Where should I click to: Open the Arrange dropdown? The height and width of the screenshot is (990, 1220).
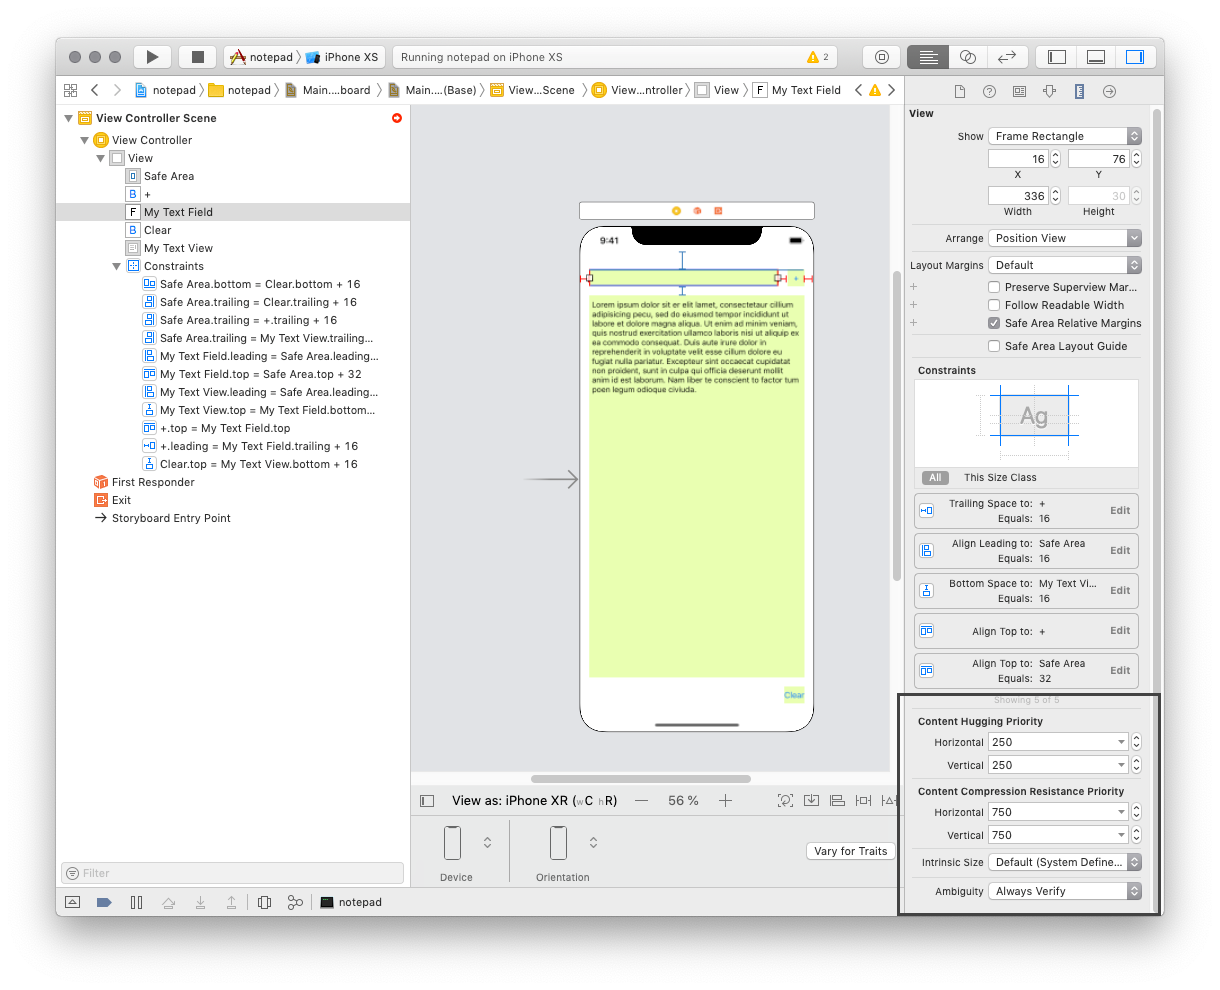tap(1064, 238)
